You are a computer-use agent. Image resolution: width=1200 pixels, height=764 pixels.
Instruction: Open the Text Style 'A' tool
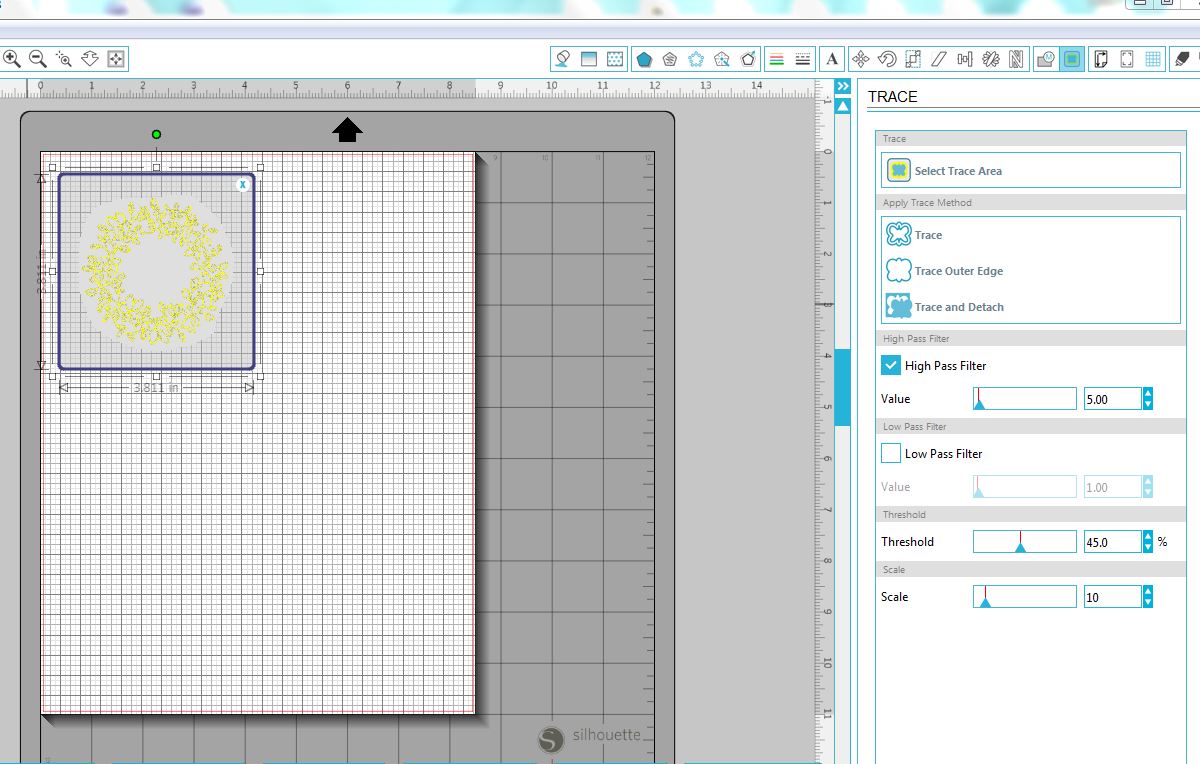tap(832, 59)
